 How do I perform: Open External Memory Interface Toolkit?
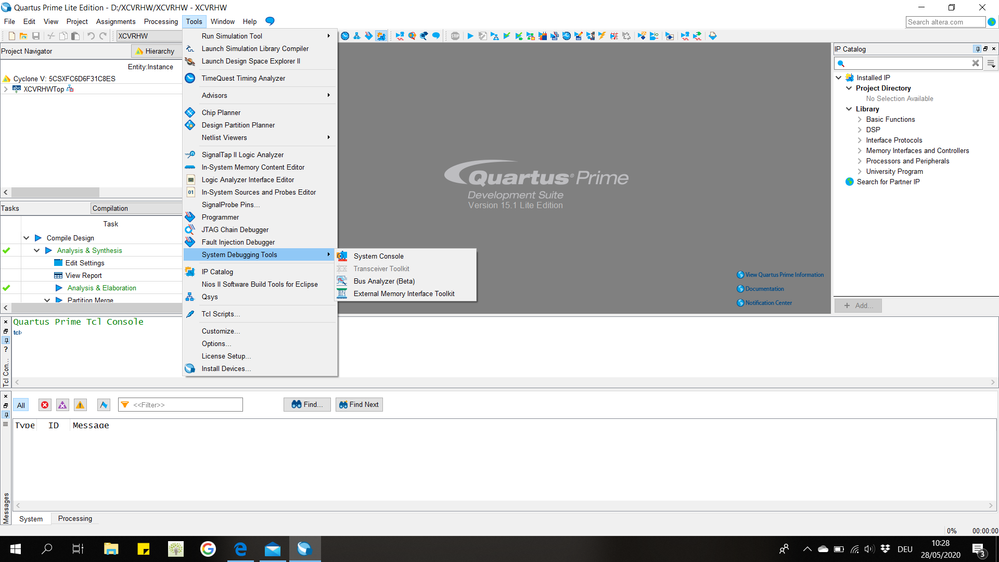[406, 294]
